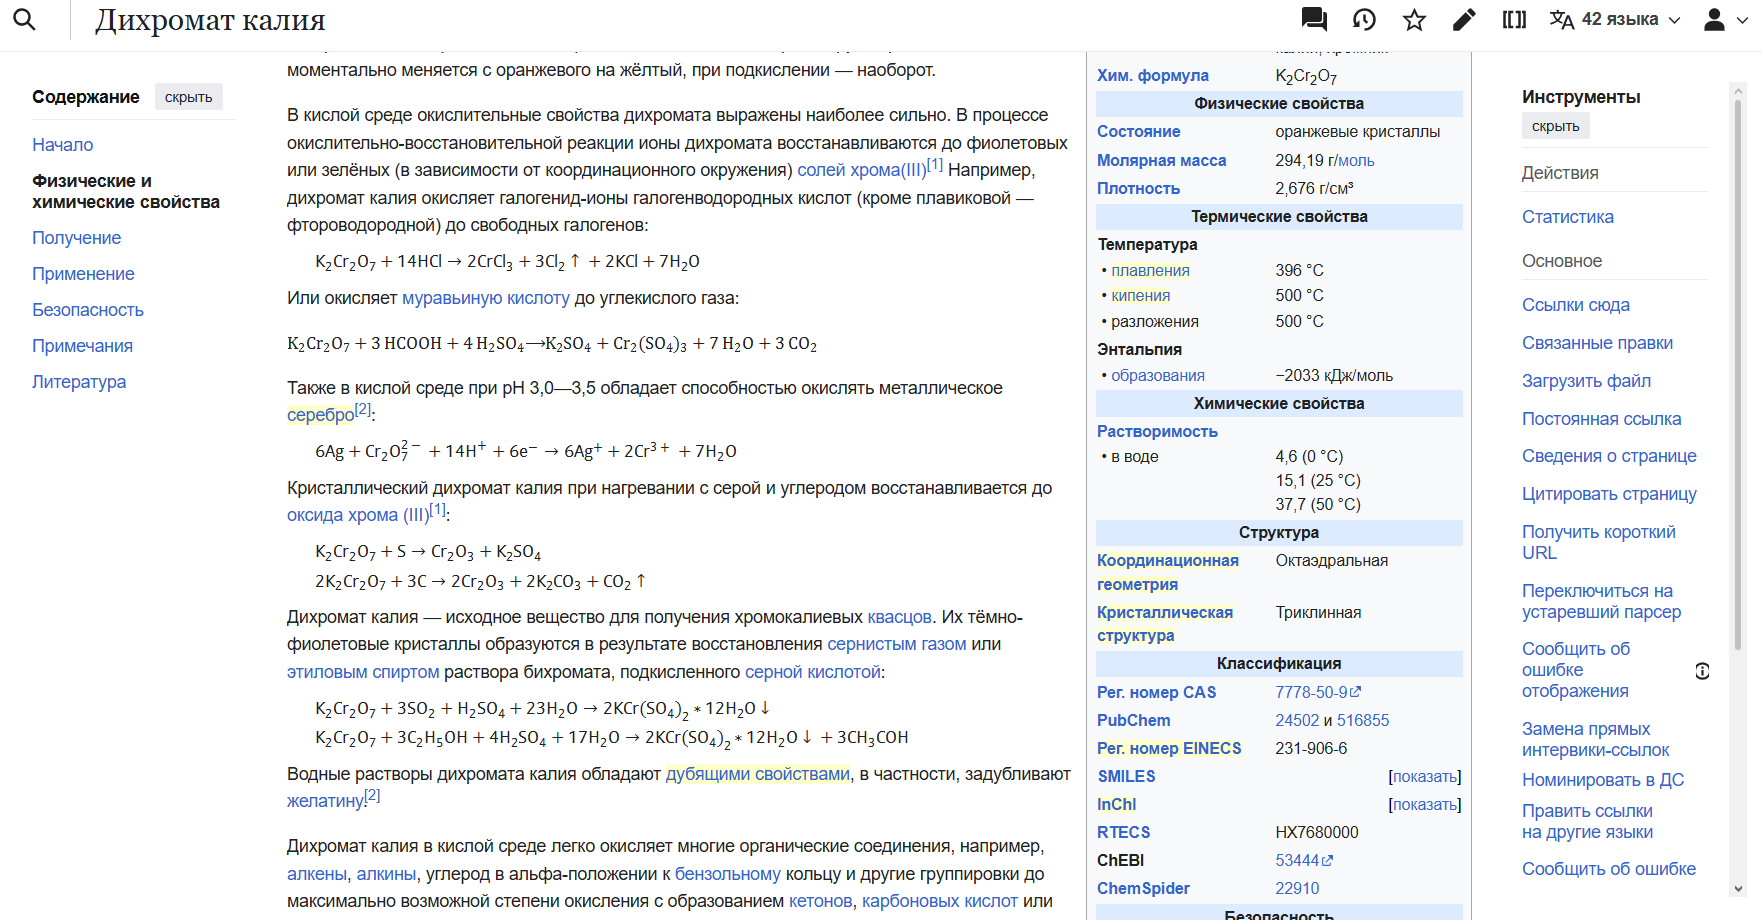The width and height of the screenshot is (1762, 920).
Task: Open Получить короткий URL tool link
Action: [x=1599, y=542]
